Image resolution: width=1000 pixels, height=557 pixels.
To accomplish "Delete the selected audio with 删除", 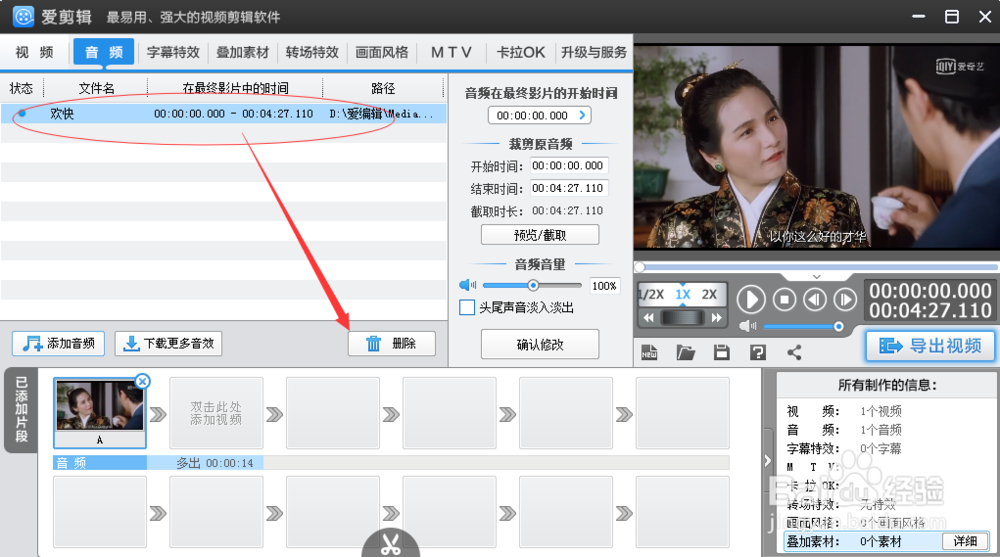I will (392, 343).
